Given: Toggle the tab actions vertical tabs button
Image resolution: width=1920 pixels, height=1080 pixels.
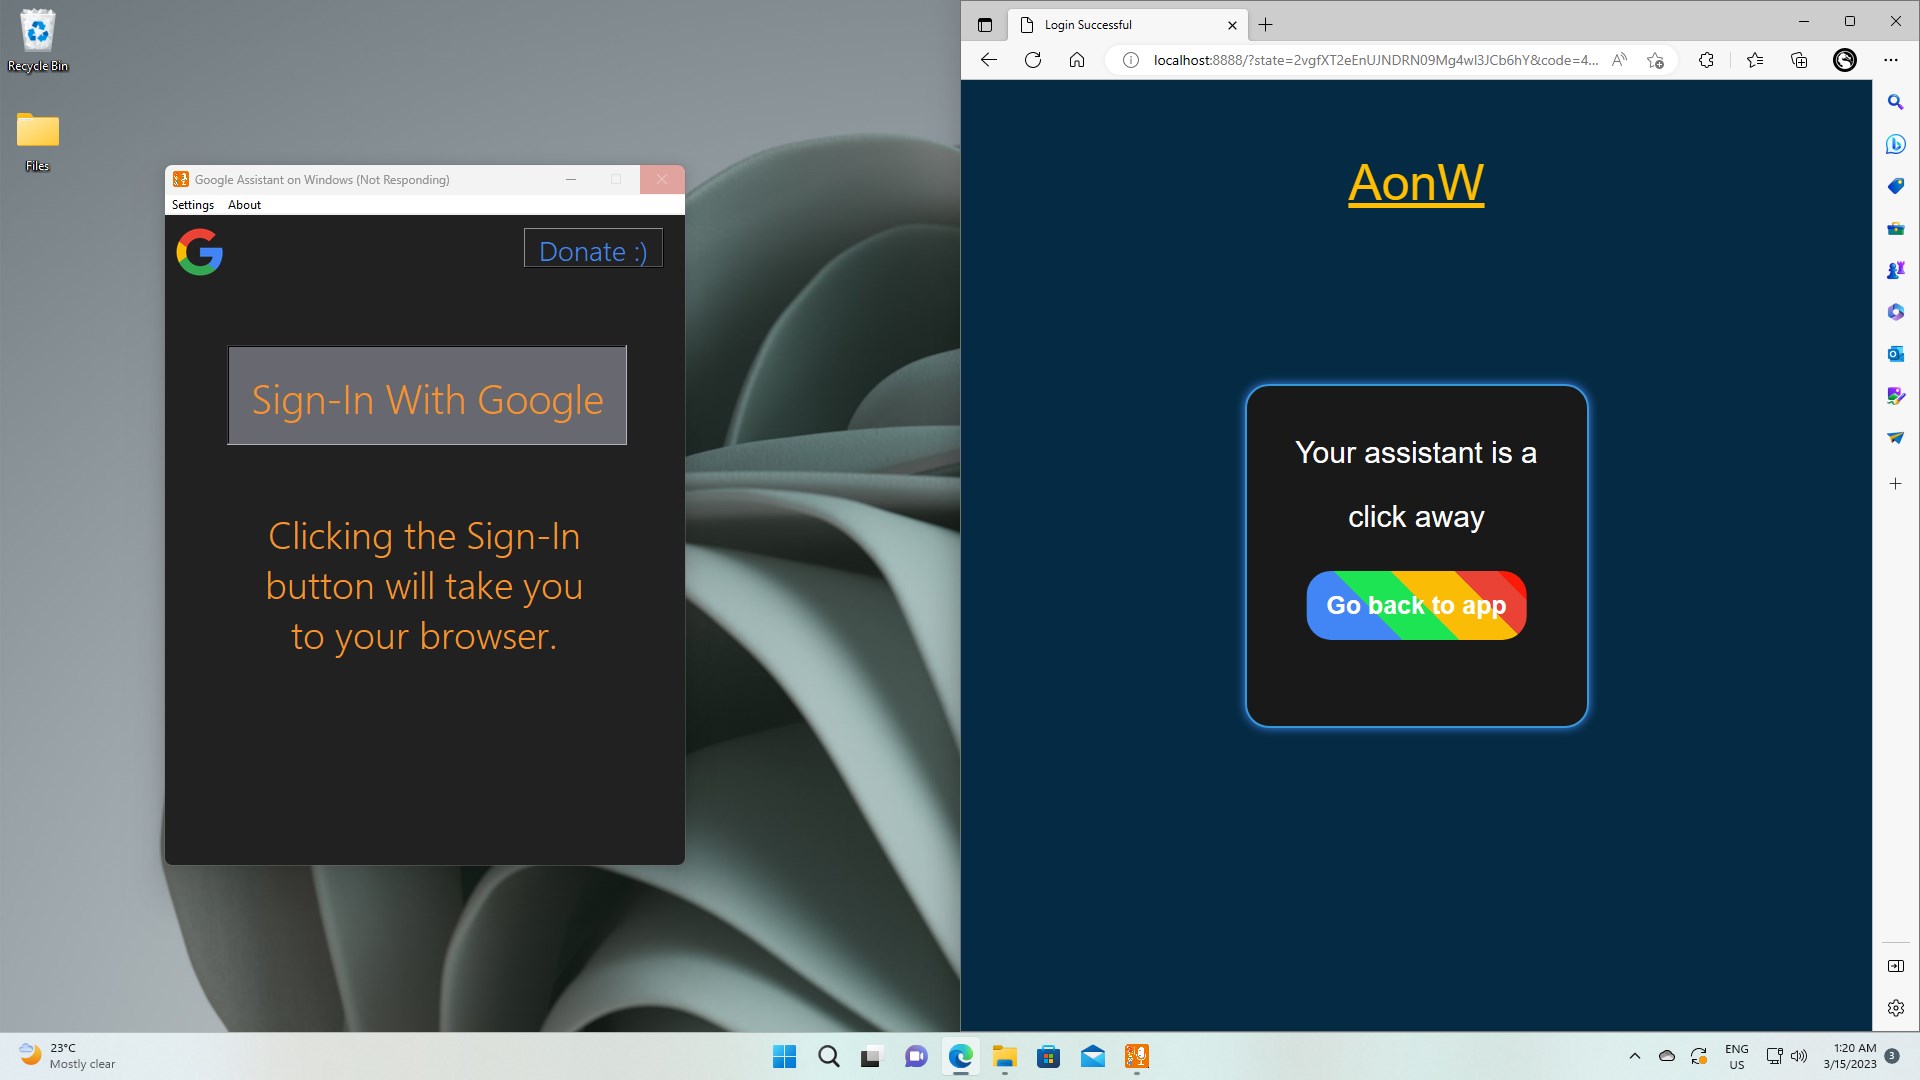Looking at the screenshot, I should [985, 25].
